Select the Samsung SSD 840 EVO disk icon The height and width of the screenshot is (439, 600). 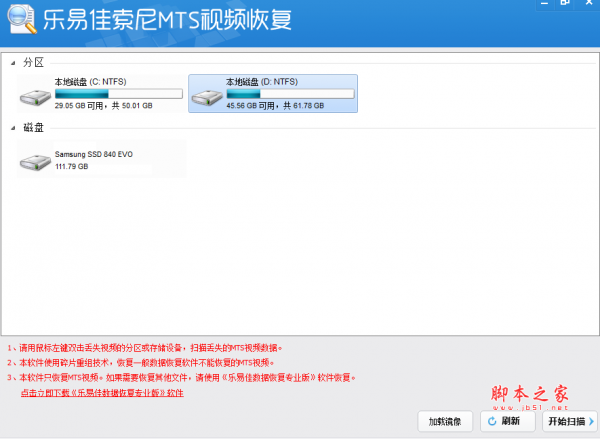click(35, 162)
